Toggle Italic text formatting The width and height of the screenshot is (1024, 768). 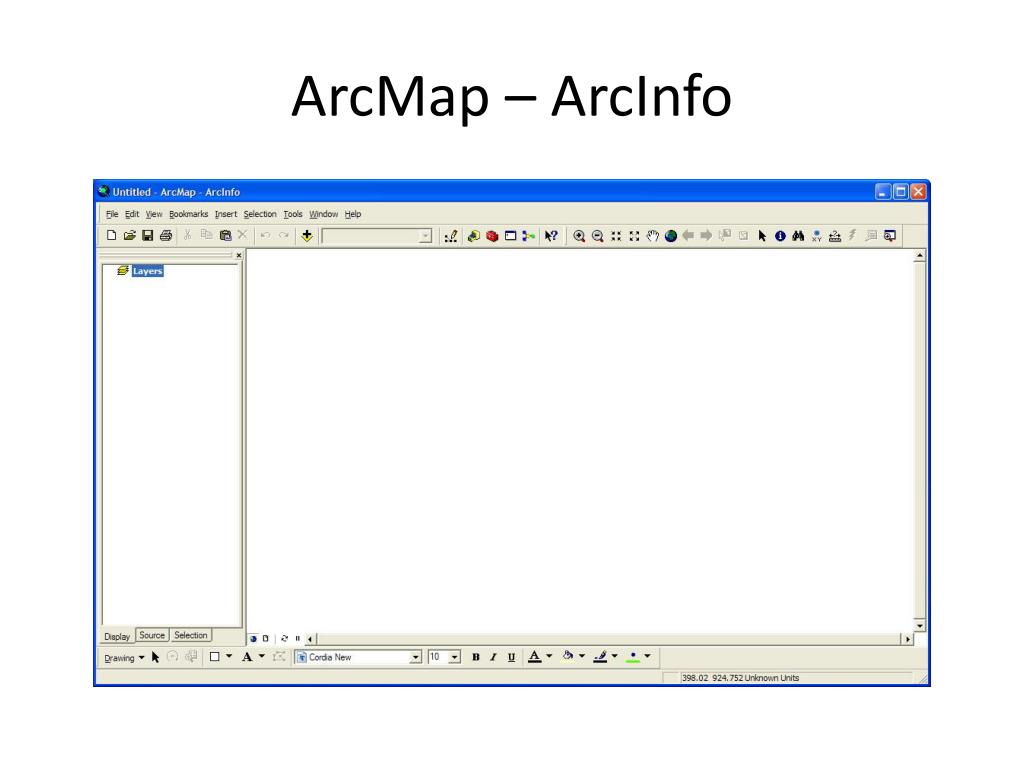click(493, 657)
